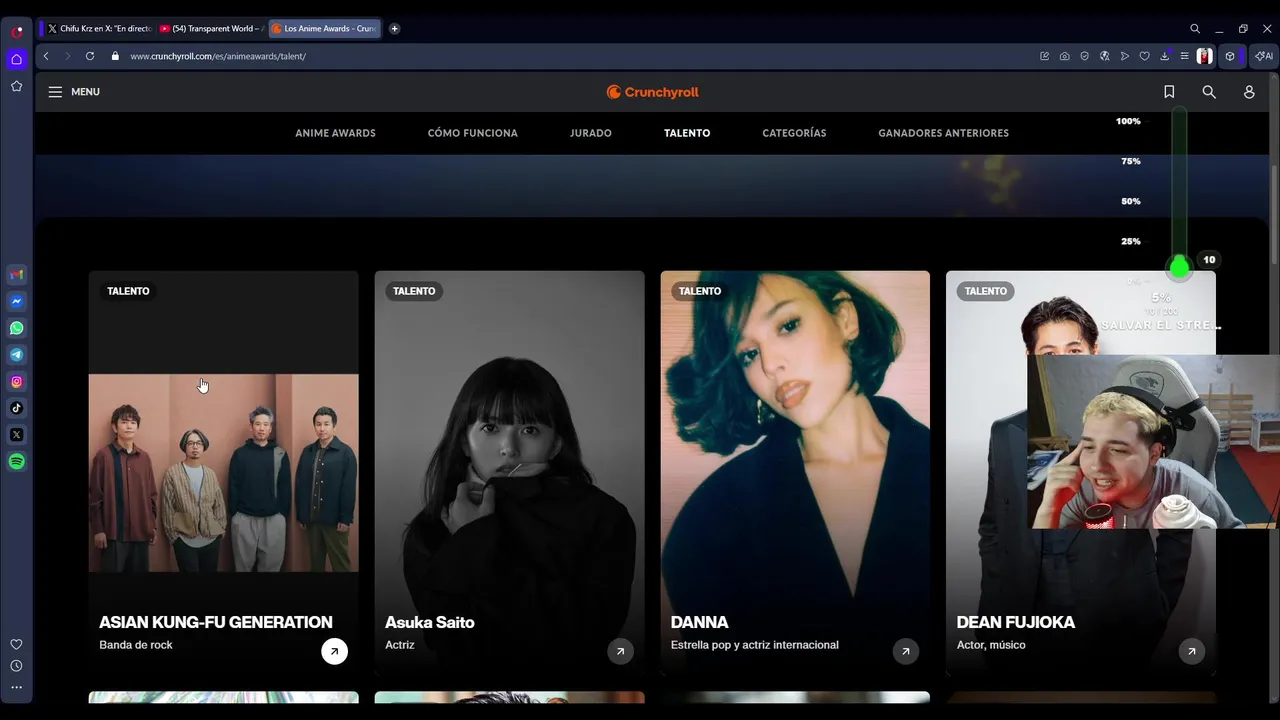The image size is (1280, 720).
Task: Open Crunchyroll site search magnifier
Action: 1209,92
